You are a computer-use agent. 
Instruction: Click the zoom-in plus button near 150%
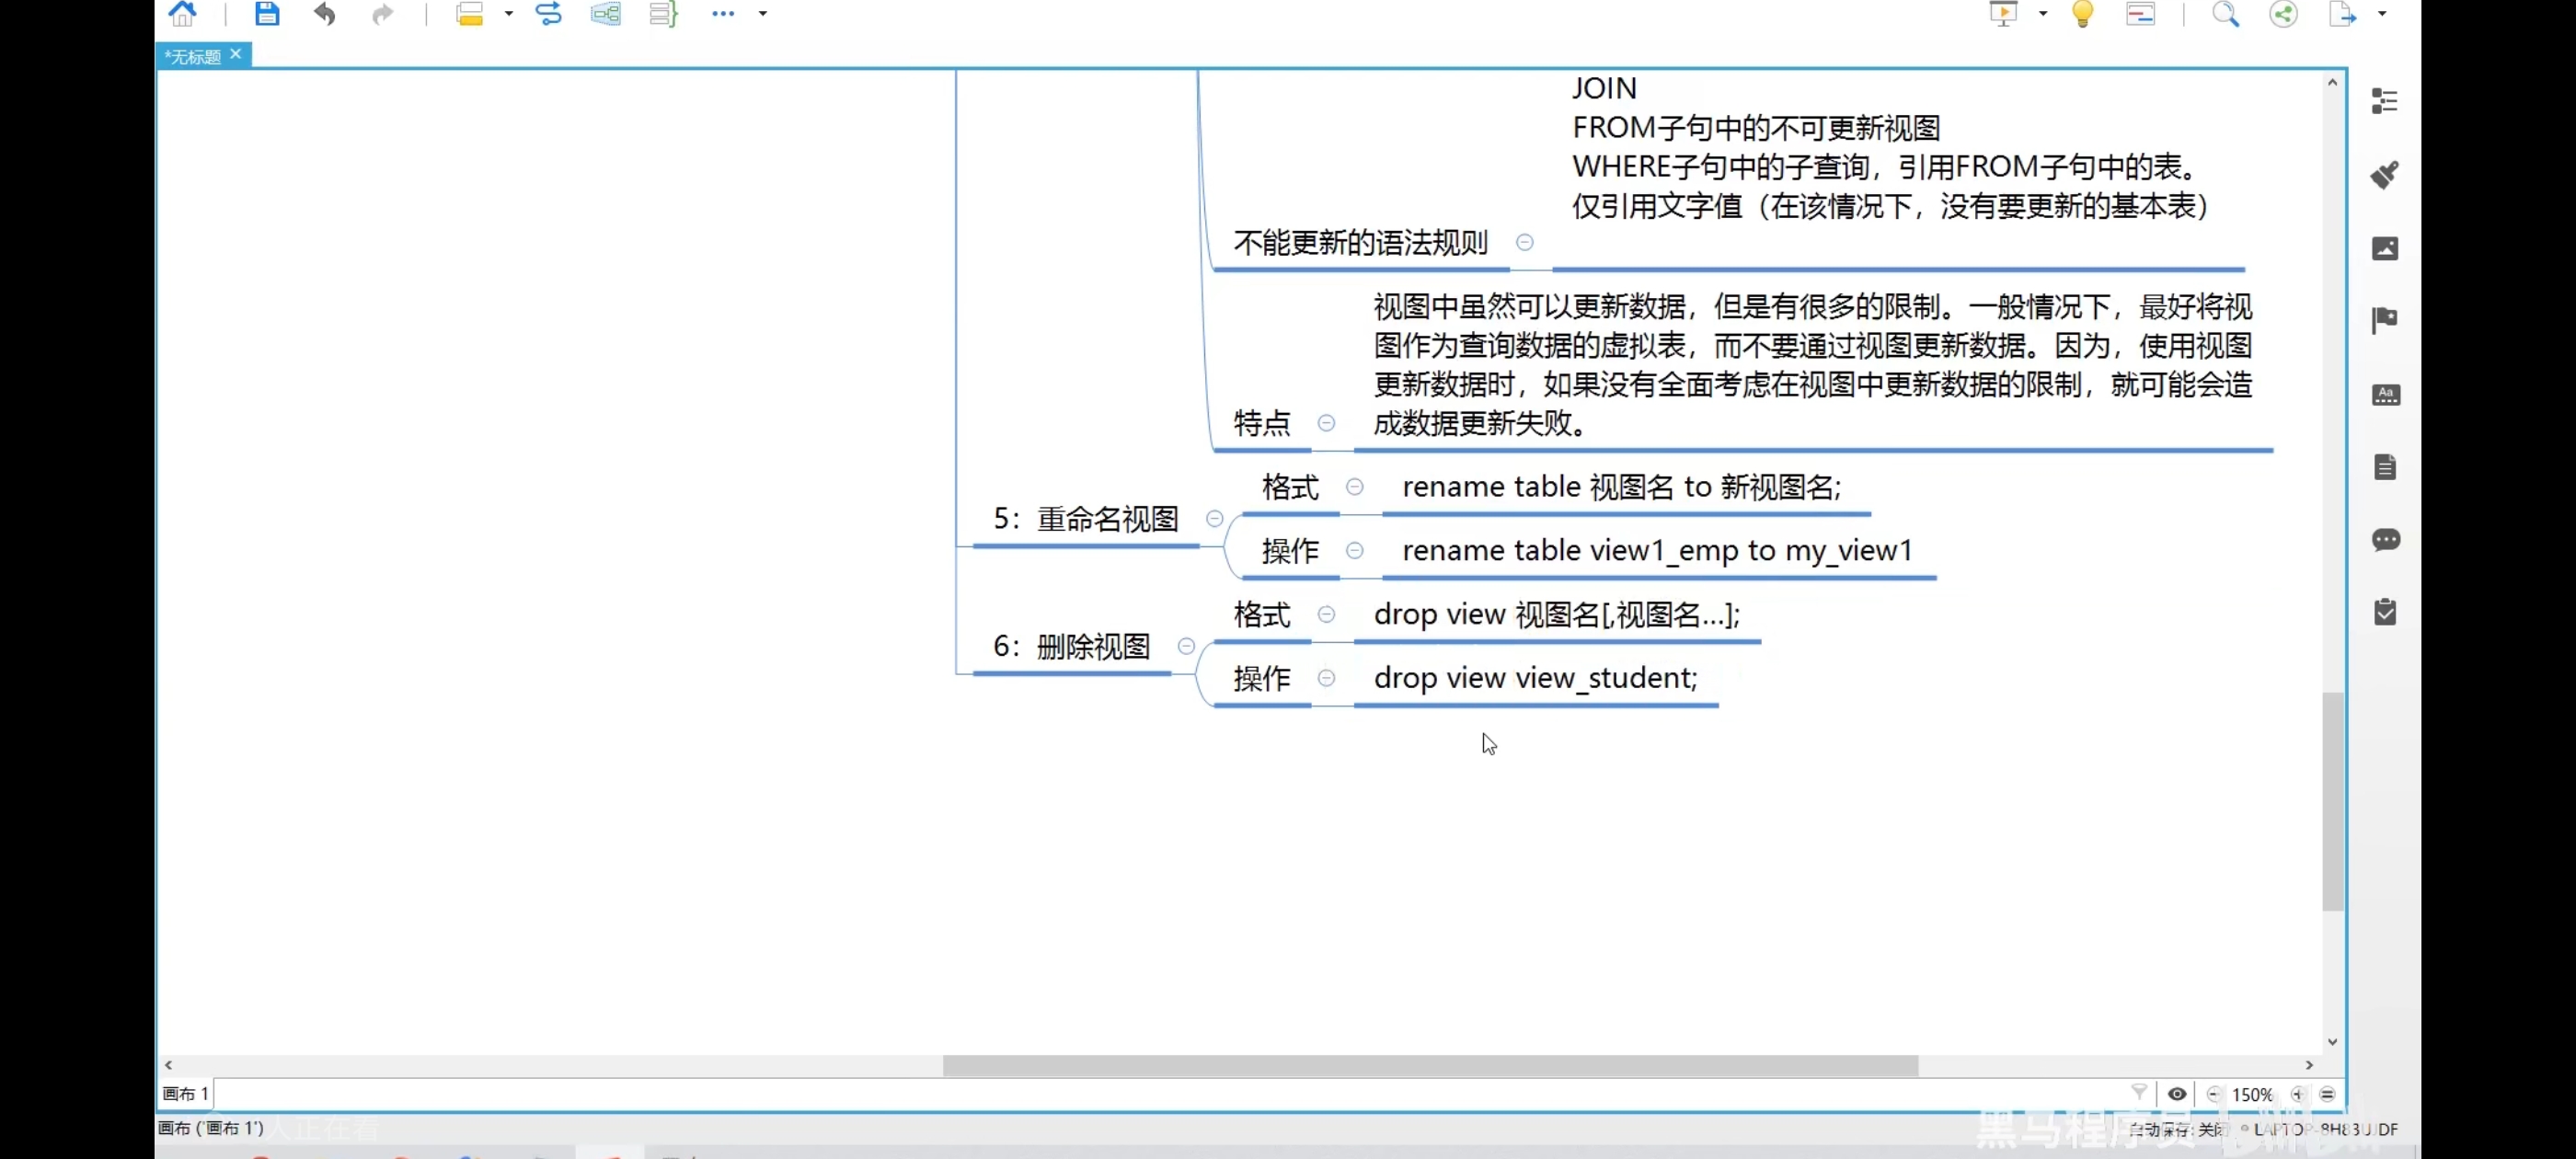[x=2297, y=1094]
